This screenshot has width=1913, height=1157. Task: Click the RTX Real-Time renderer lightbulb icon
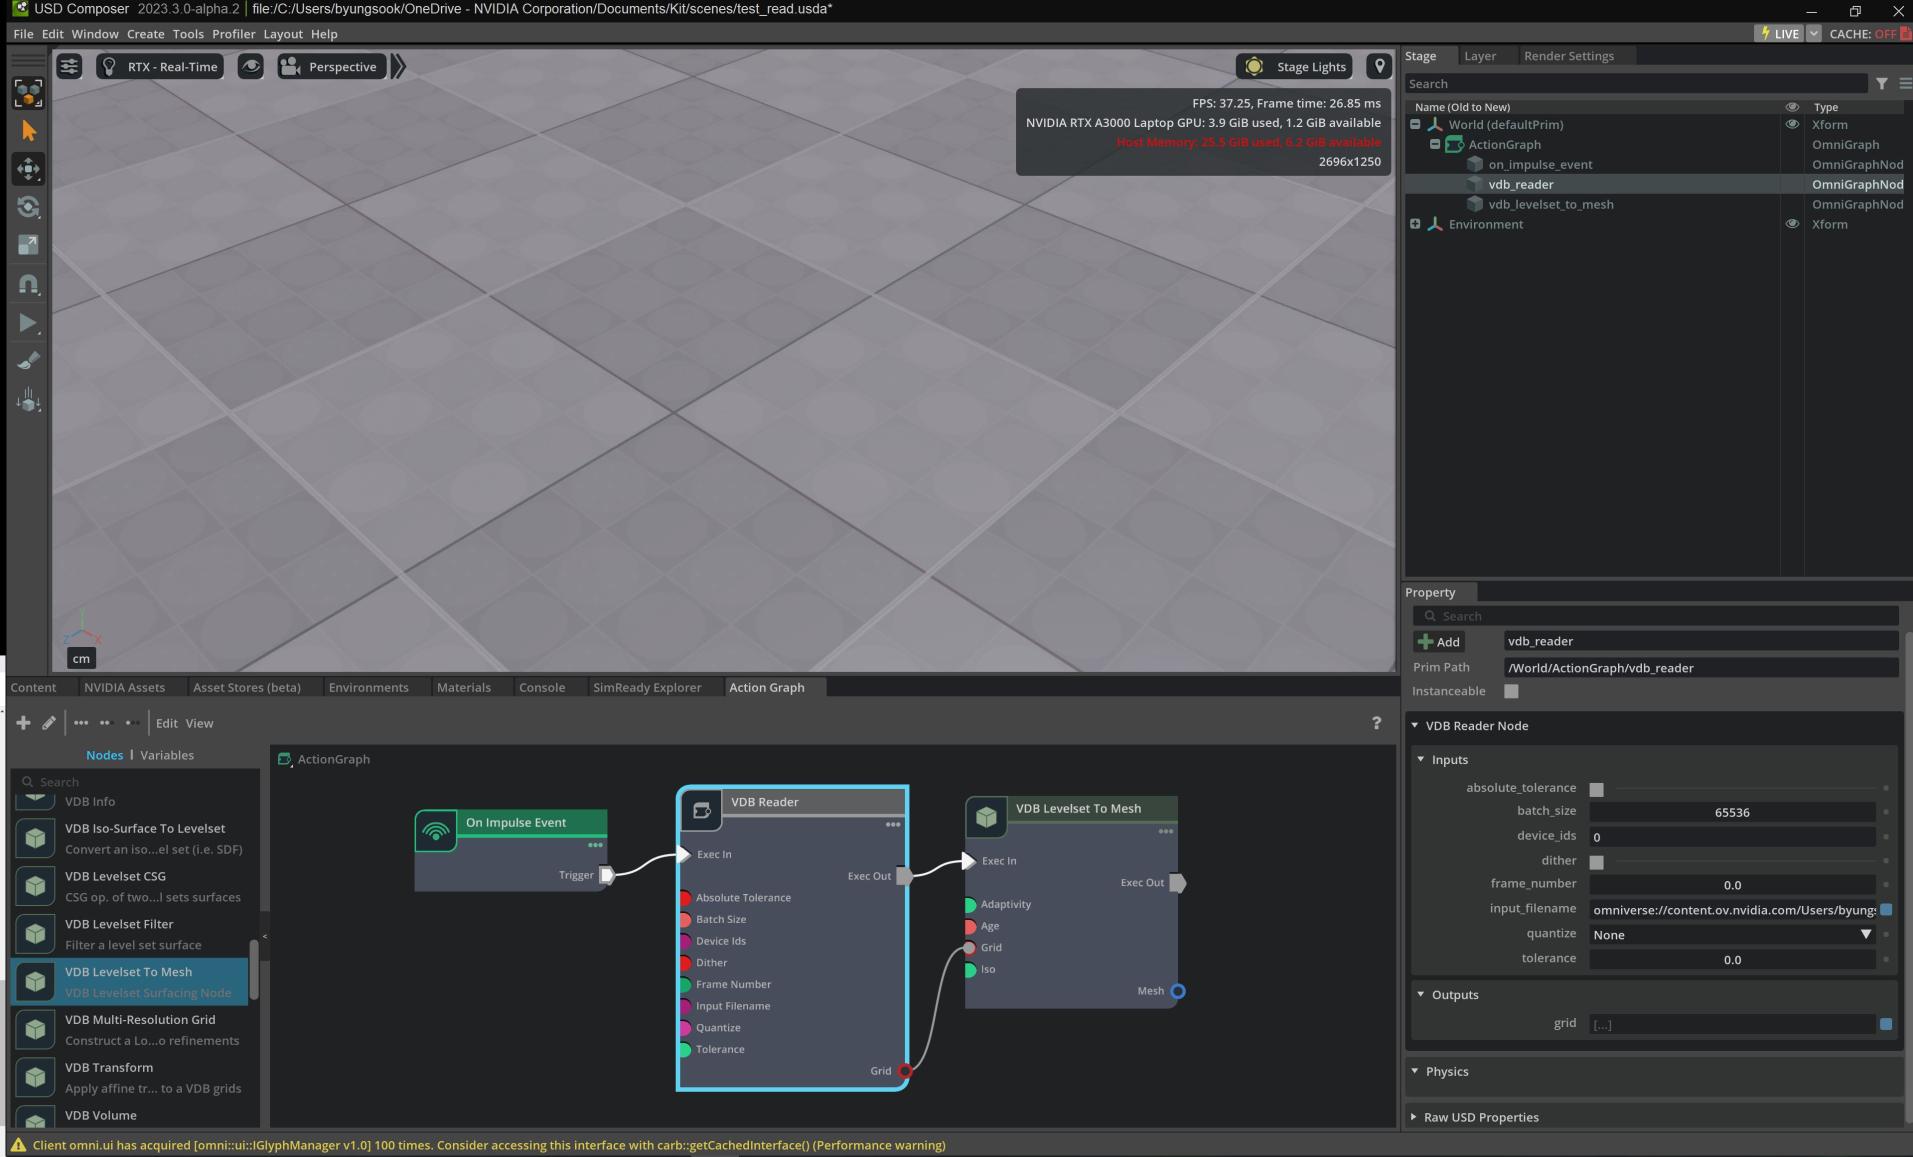[110, 67]
